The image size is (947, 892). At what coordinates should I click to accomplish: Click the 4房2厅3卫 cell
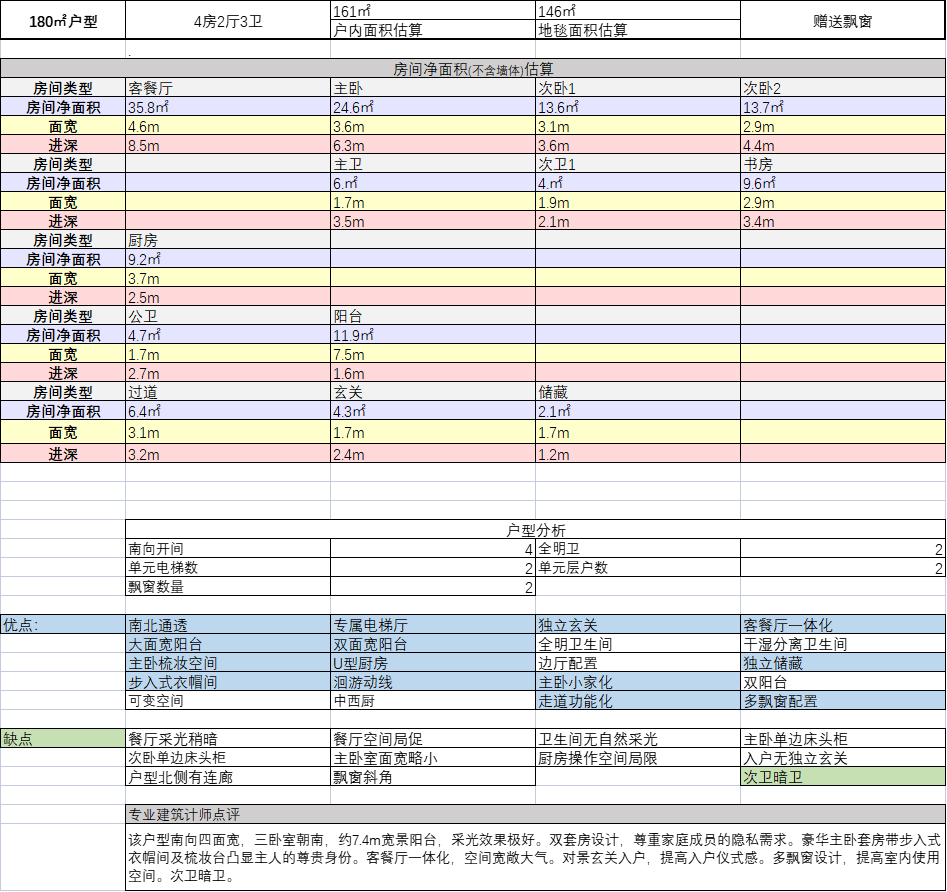[x=228, y=21]
